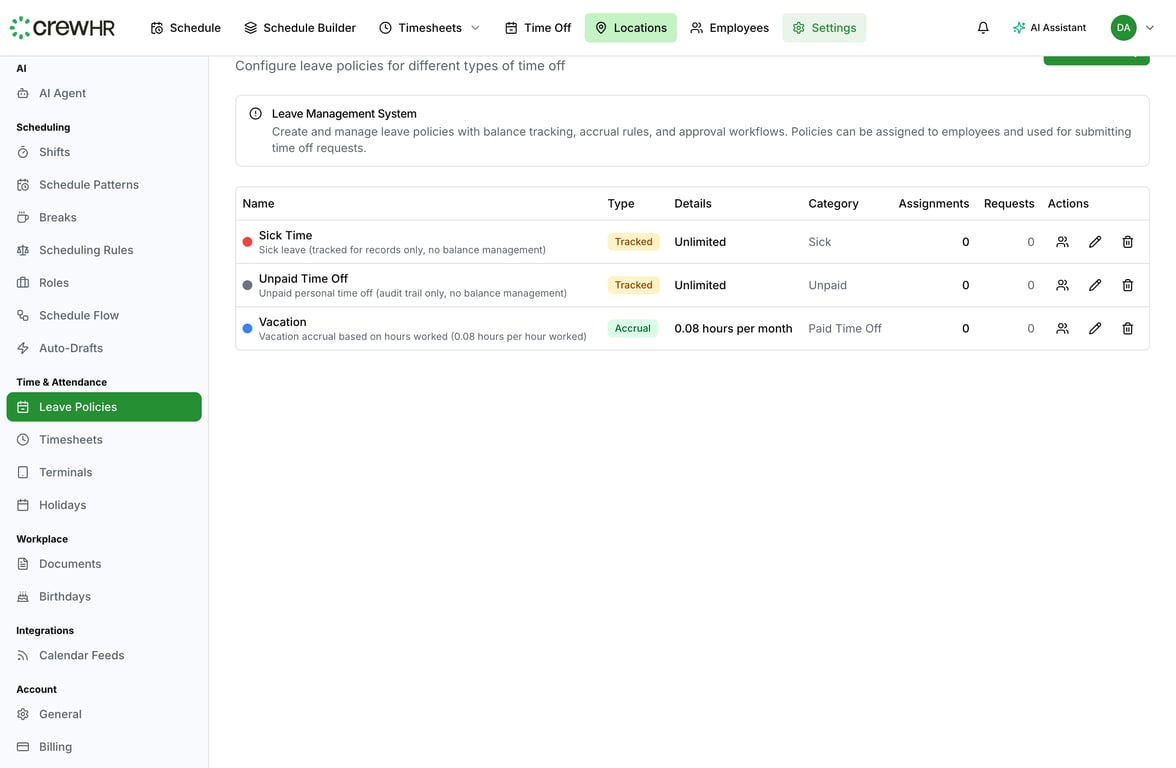Click the notifications bell icon
Screen dimensions: 1176x768
click(983, 28)
